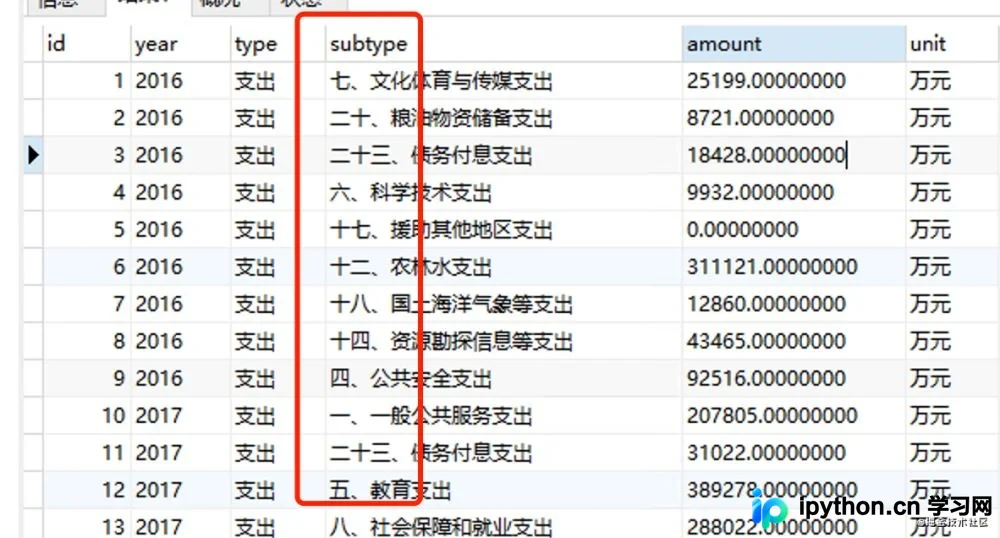Select the id cell with value 1

click(87, 81)
